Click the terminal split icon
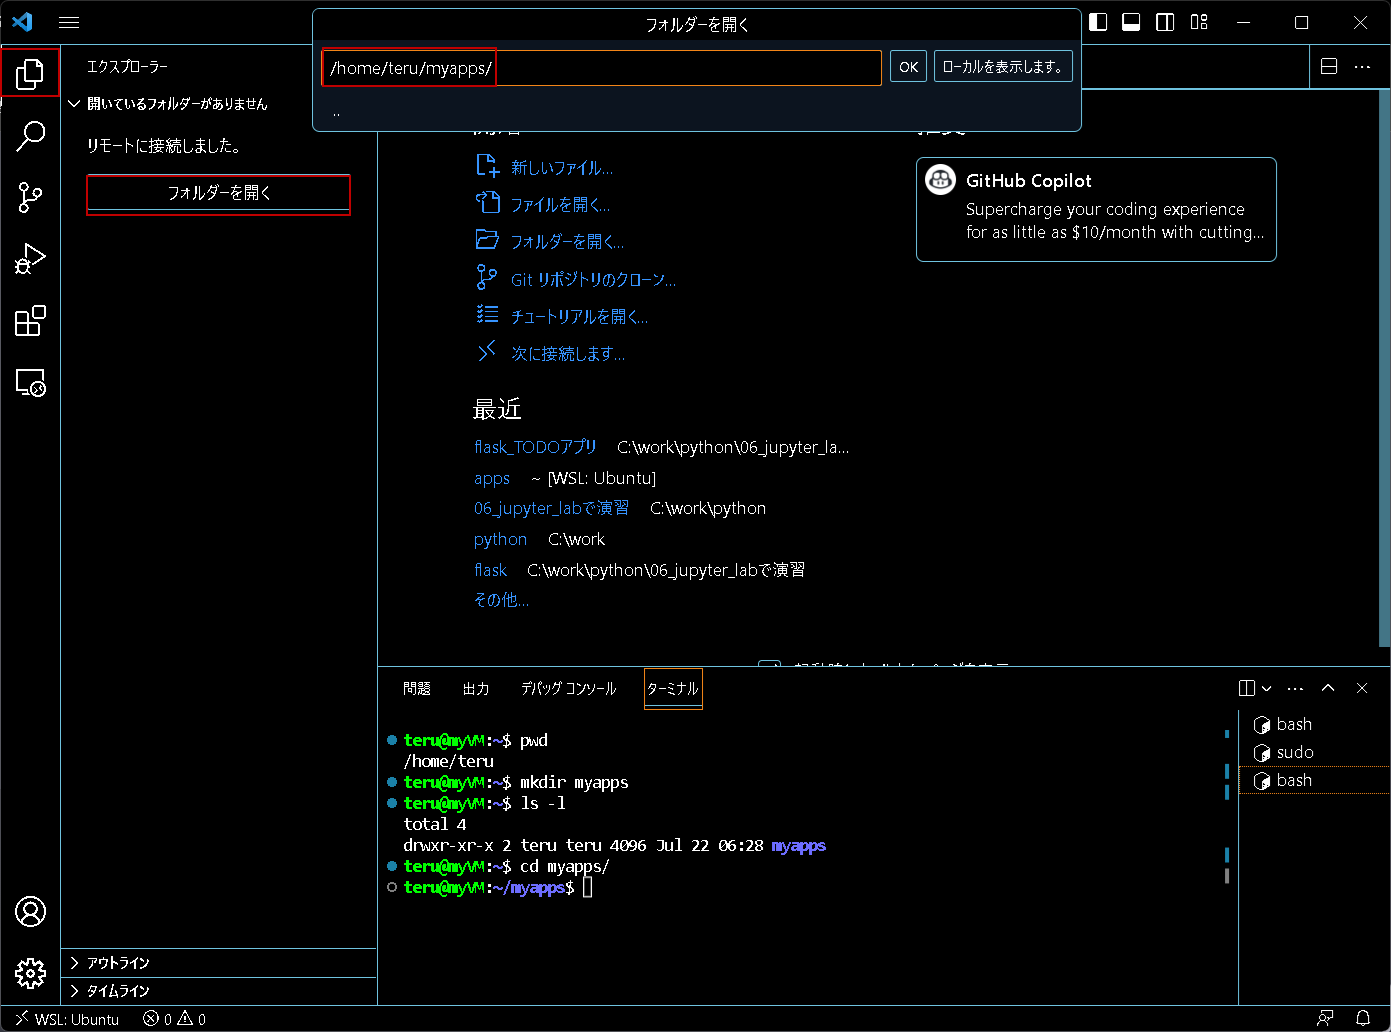 click(1247, 688)
